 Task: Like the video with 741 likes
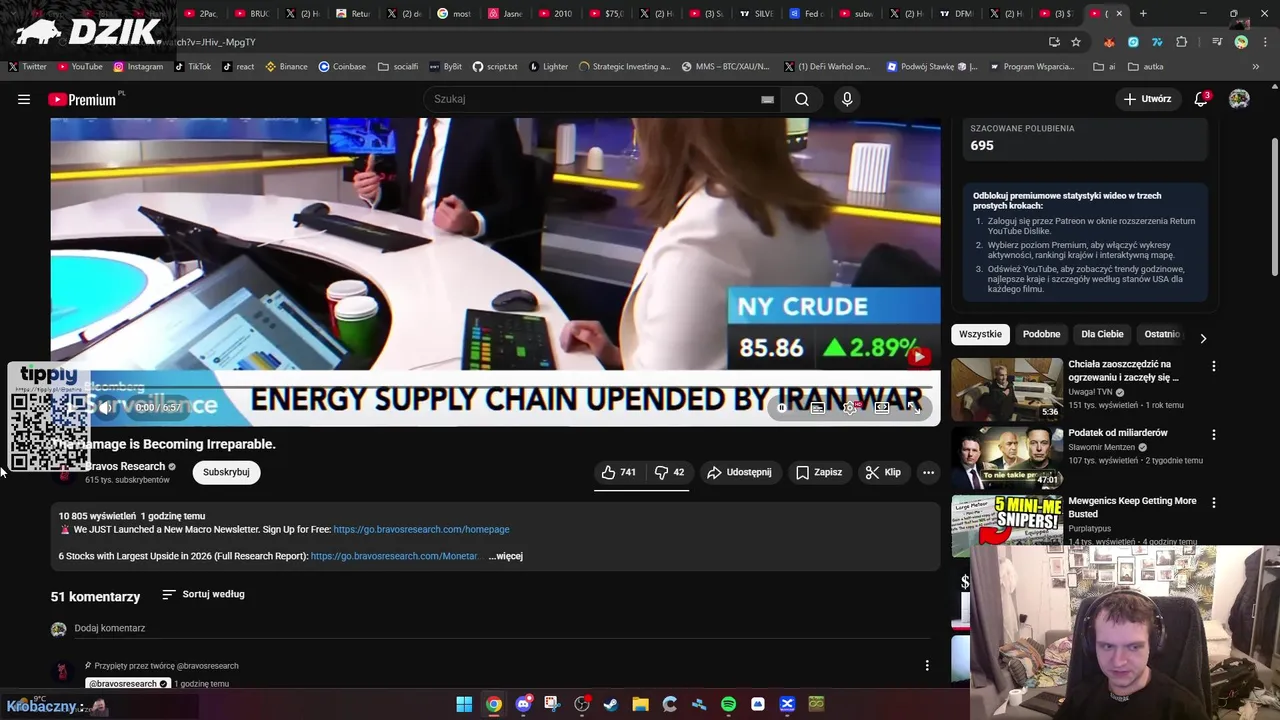coord(619,472)
